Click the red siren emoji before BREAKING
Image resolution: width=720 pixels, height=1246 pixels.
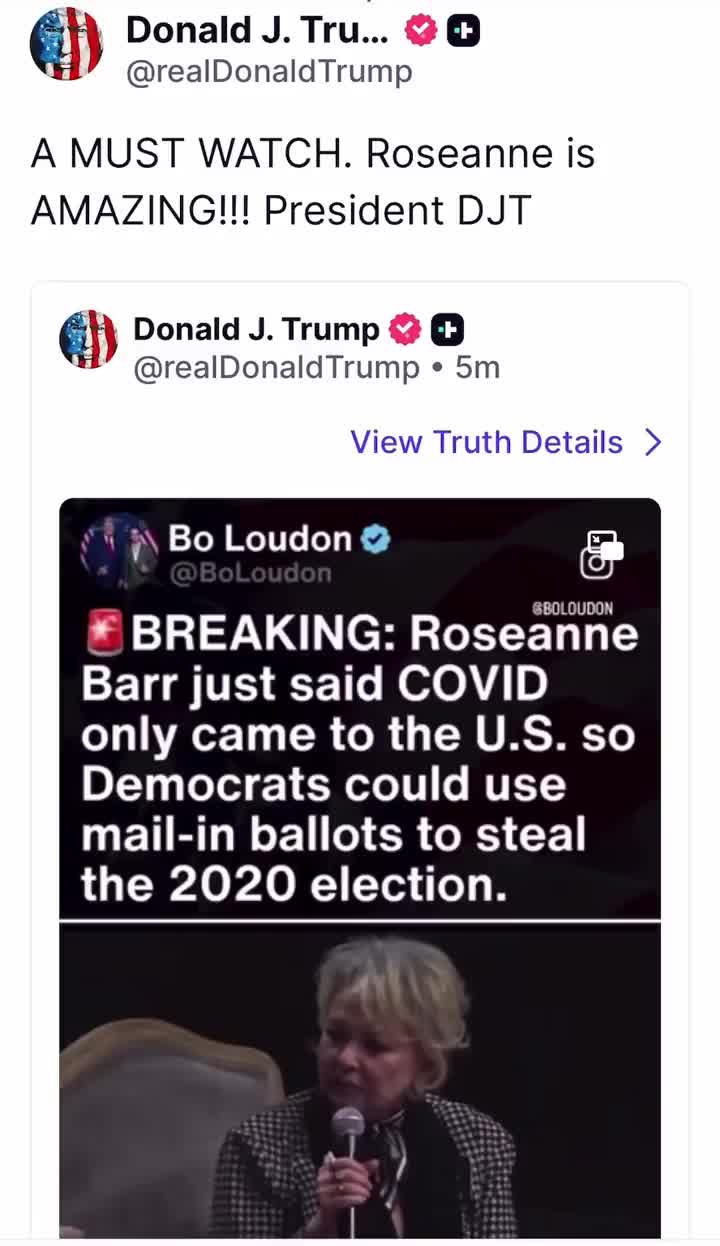pyautogui.click(x=103, y=632)
